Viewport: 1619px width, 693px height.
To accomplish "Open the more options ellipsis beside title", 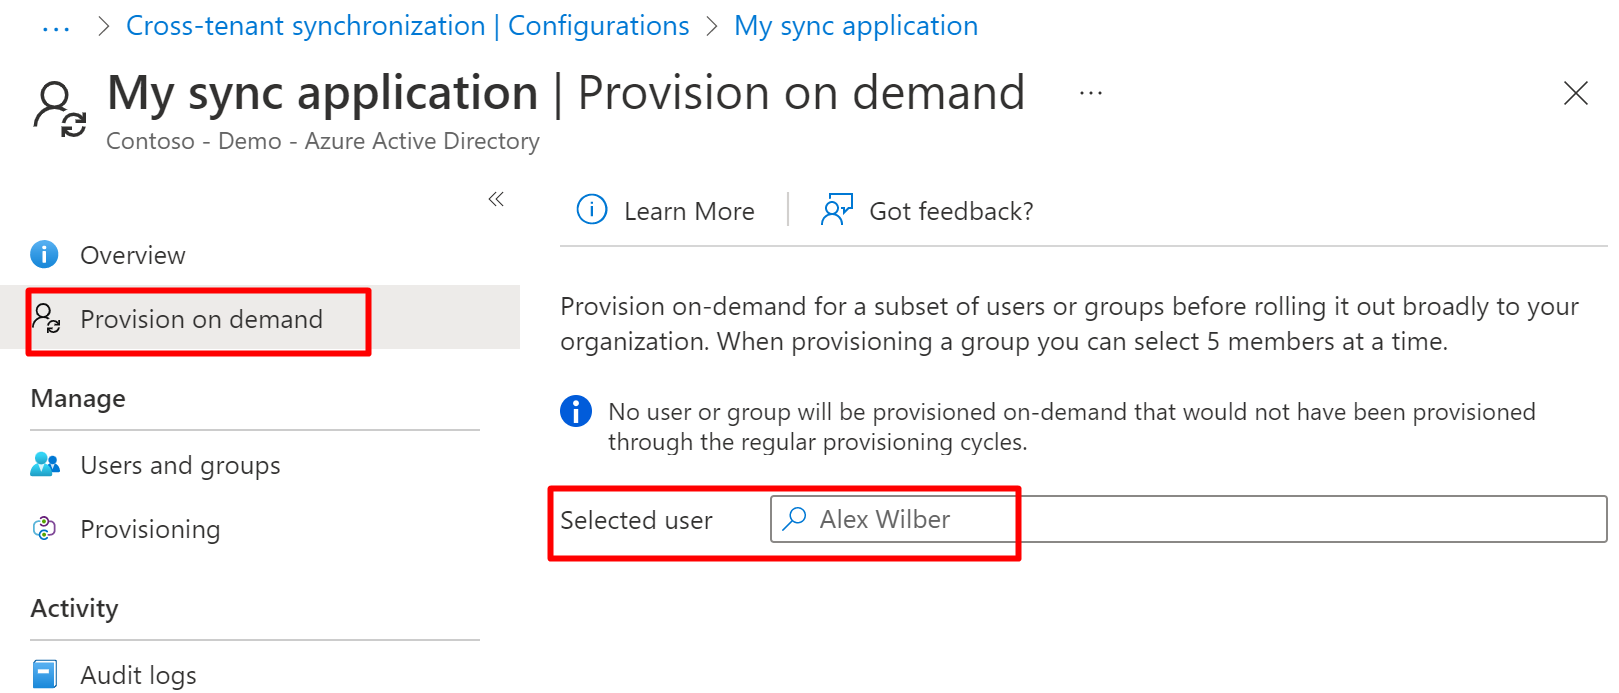I will [x=1090, y=94].
